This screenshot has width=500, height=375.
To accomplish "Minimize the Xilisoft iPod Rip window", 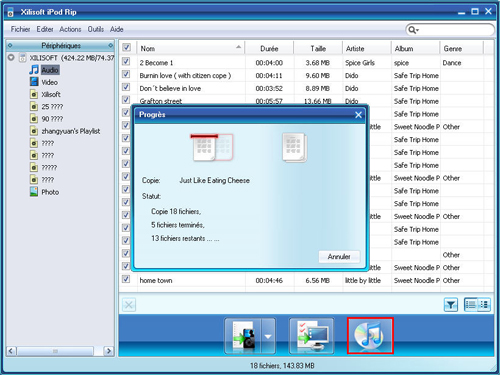I will (461, 12).
